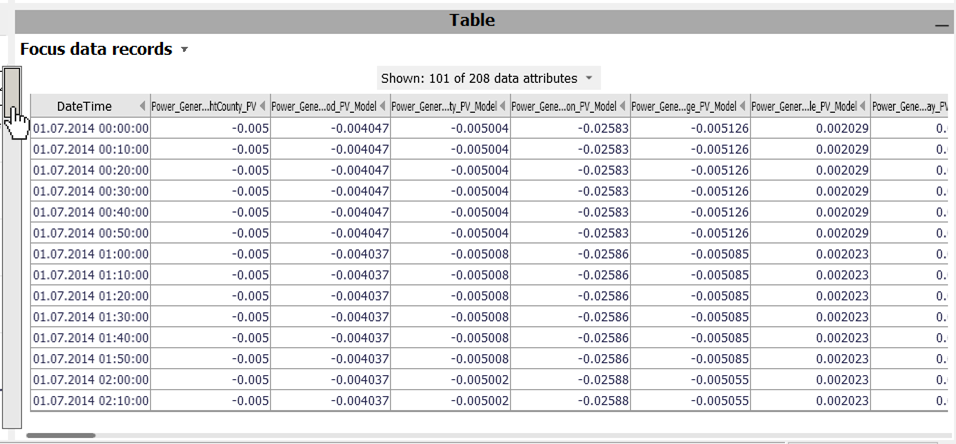Click arrow icon on Power_Gene...ge_PV_Model column
The height and width of the screenshot is (444, 956).
[x=743, y=106]
